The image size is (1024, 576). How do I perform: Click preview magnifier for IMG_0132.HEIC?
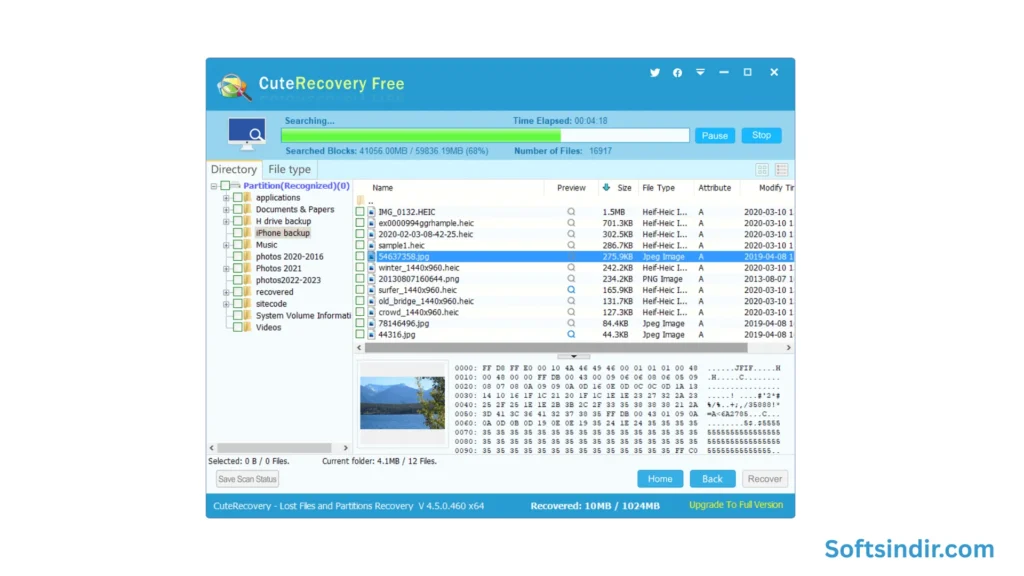(x=572, y=212)
